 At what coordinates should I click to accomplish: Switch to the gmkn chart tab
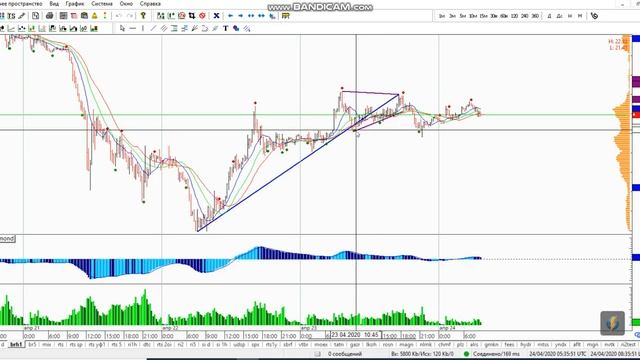[x=491, y=345]
